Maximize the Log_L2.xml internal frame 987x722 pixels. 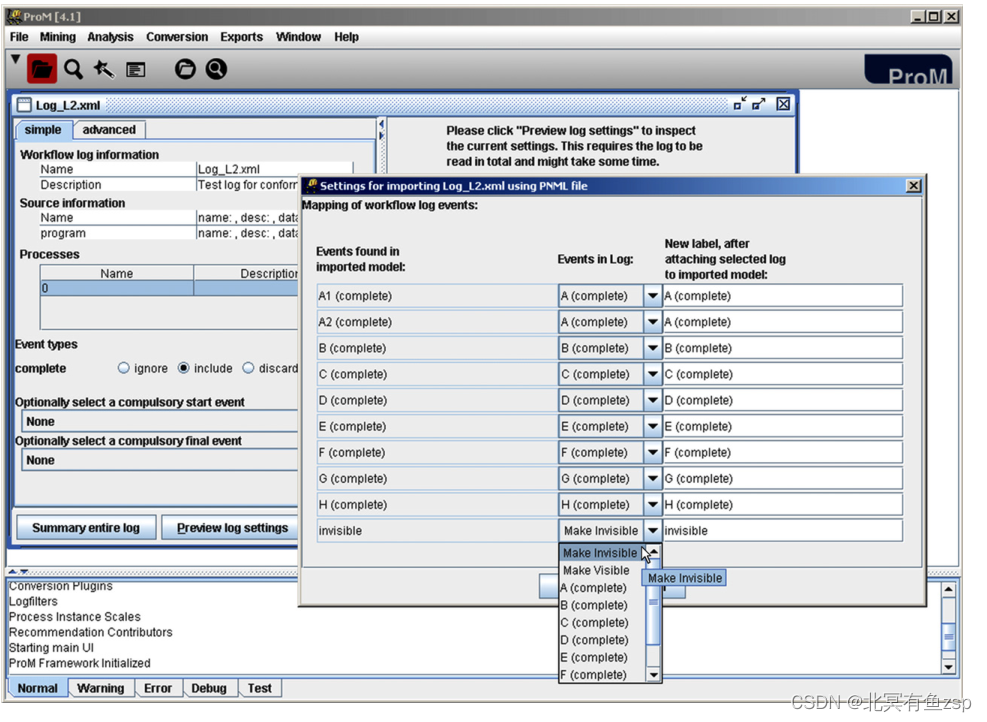759,104
